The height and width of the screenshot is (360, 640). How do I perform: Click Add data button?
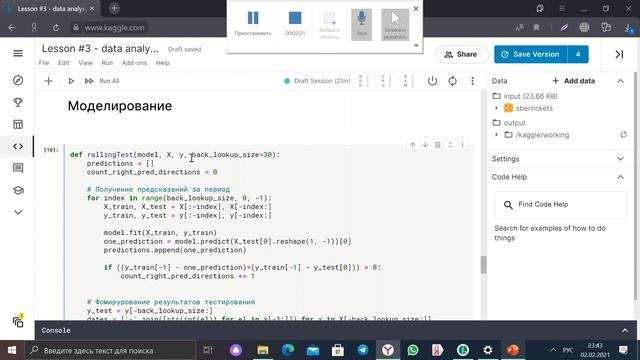(x=573, y=81)
